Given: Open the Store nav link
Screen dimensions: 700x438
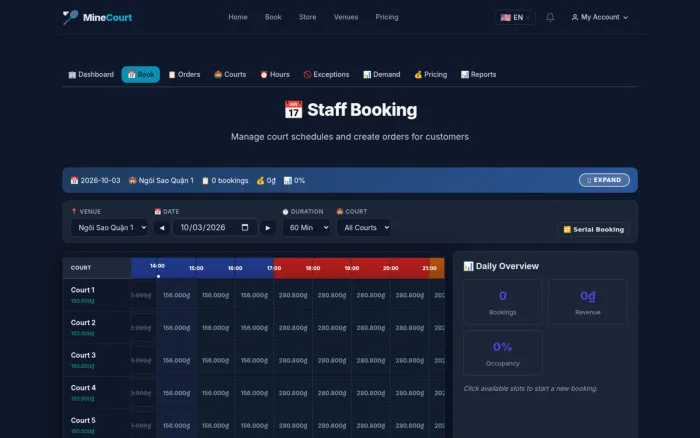Looking at the screenshot, I should point(308,17).
